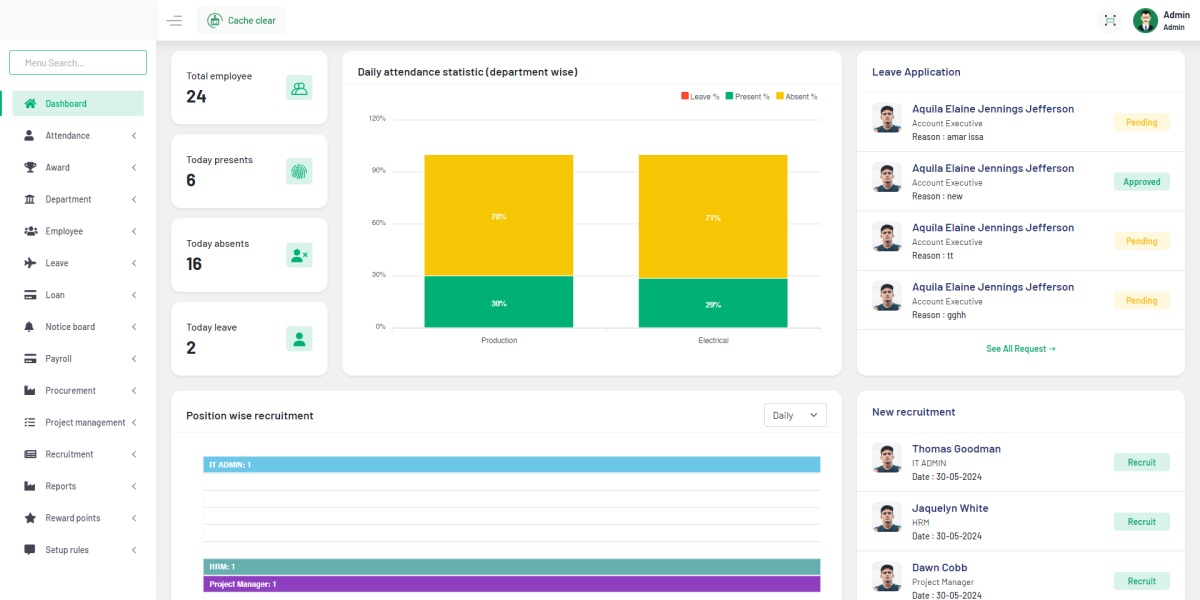The height and width of the screenshot is (600, 1200).
Task: Toggle the Leave % legend series
Action: pos(700,96)
